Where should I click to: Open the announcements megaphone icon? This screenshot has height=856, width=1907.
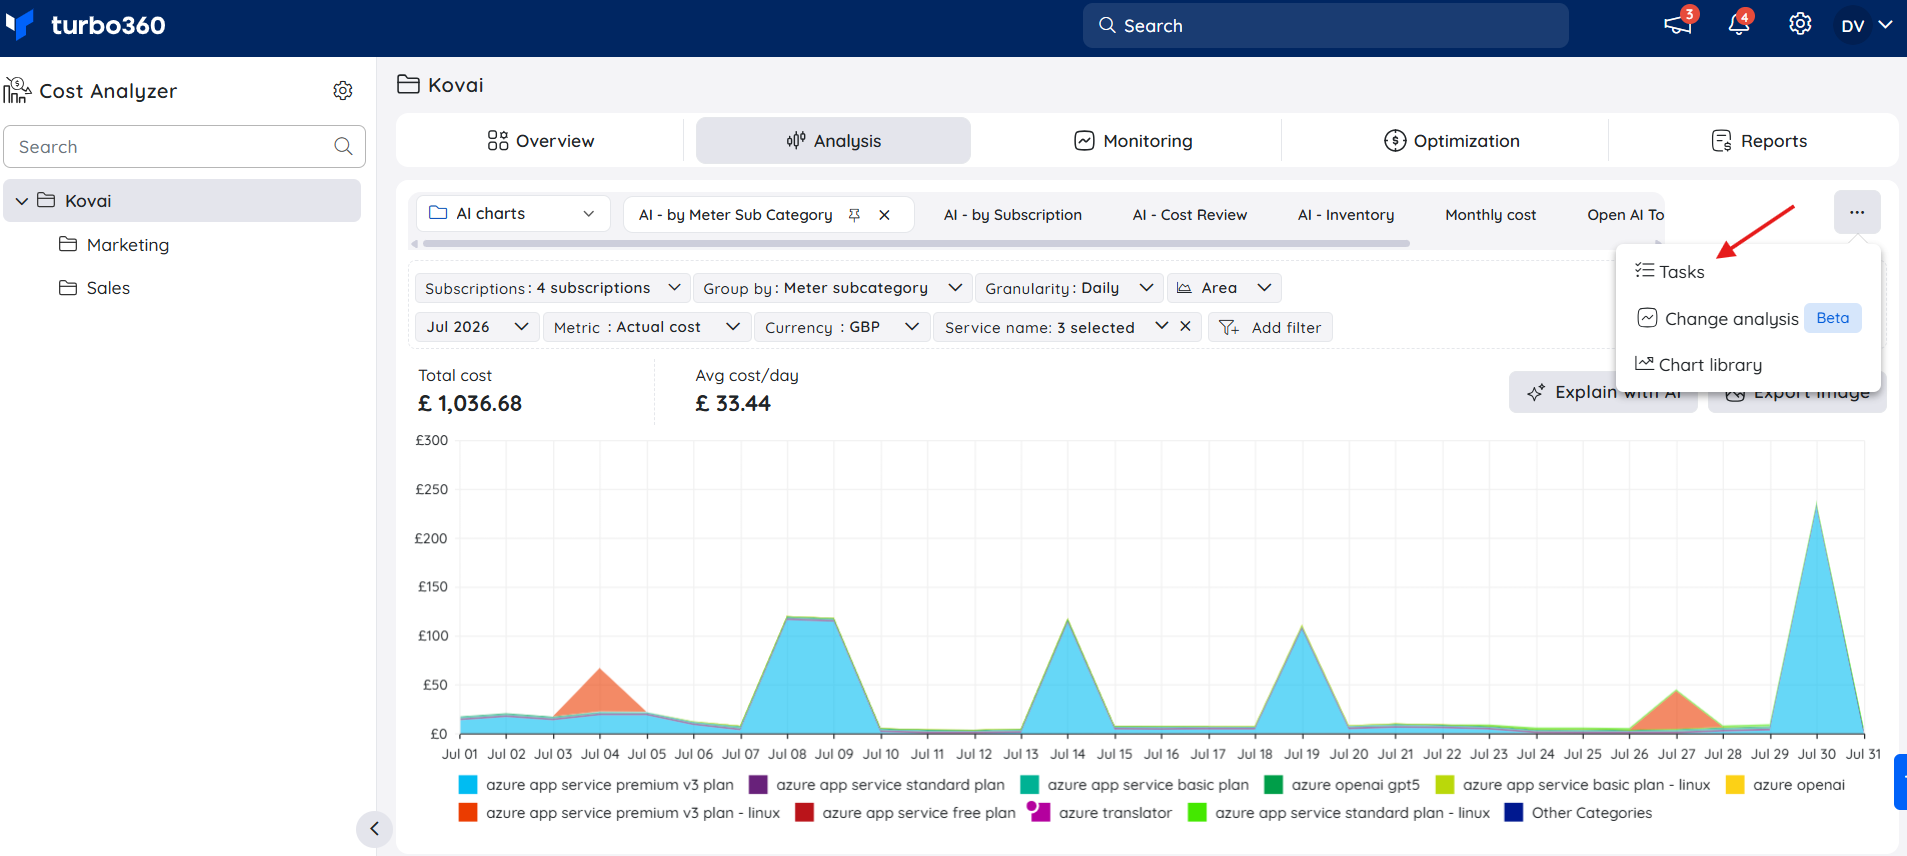pyautogui.click(x=1678, y=25)
